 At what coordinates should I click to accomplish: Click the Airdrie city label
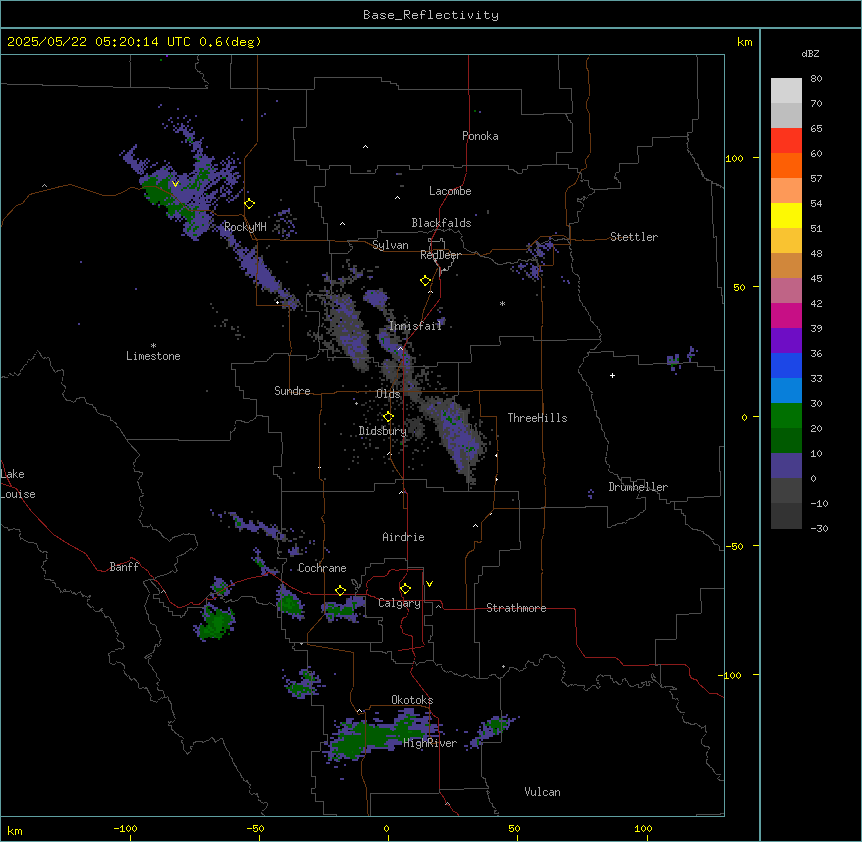click(403, 537)
